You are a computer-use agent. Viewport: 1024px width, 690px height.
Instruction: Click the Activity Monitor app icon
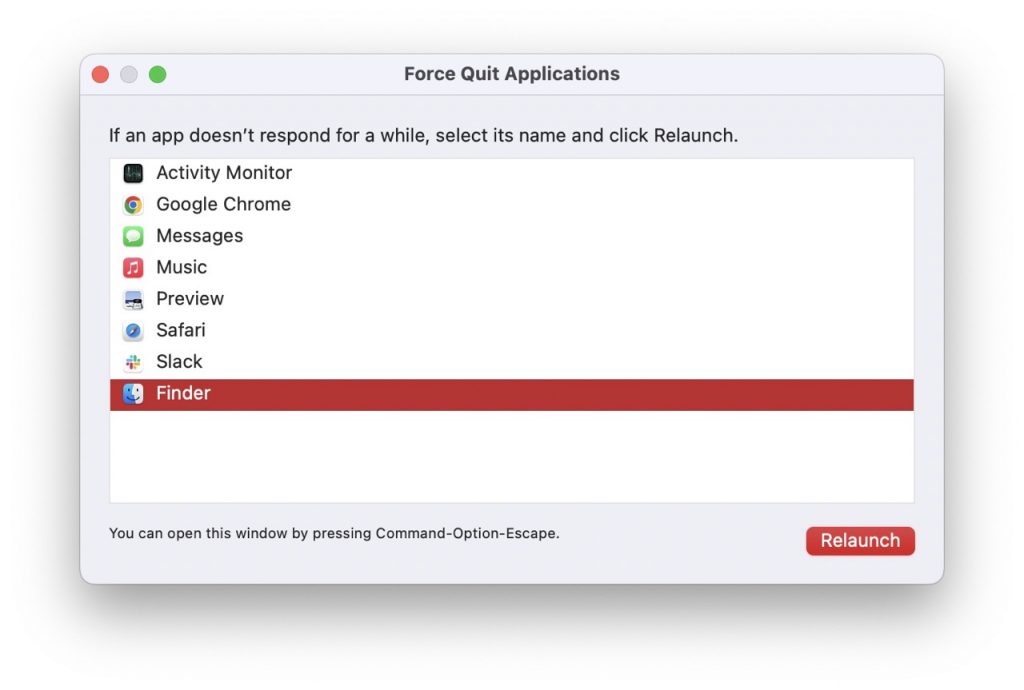pos(133,172)
